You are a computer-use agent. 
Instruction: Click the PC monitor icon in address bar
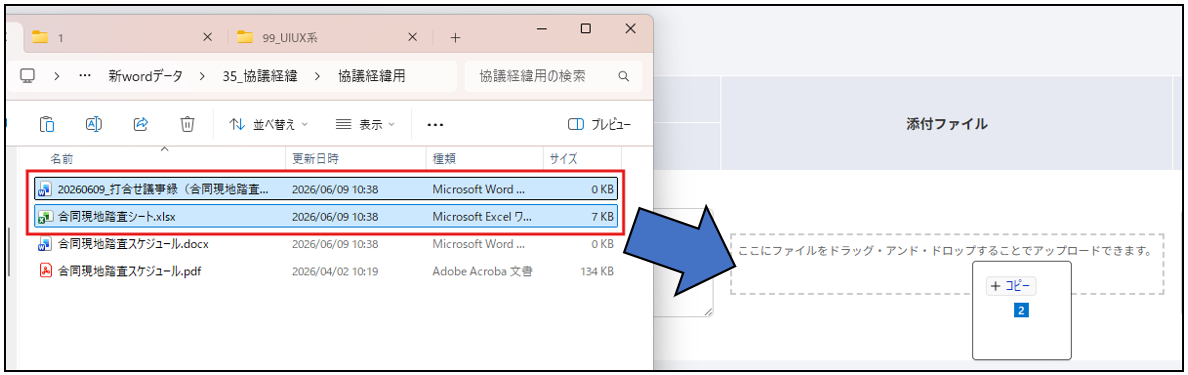28,76
